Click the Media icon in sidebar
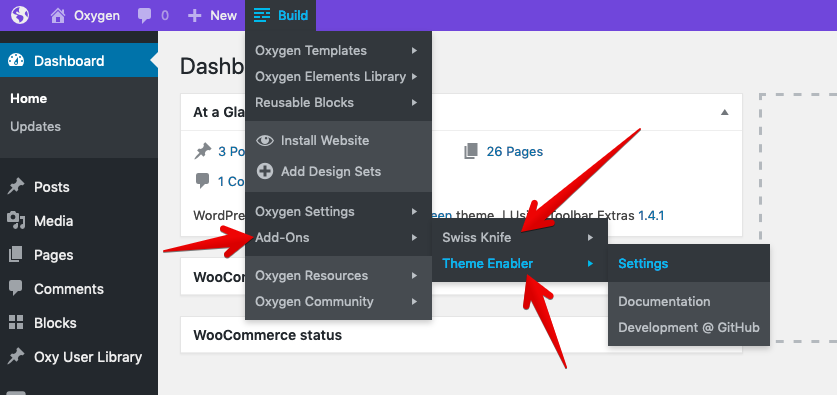This screenshot has height=395, width=837. 16,220
